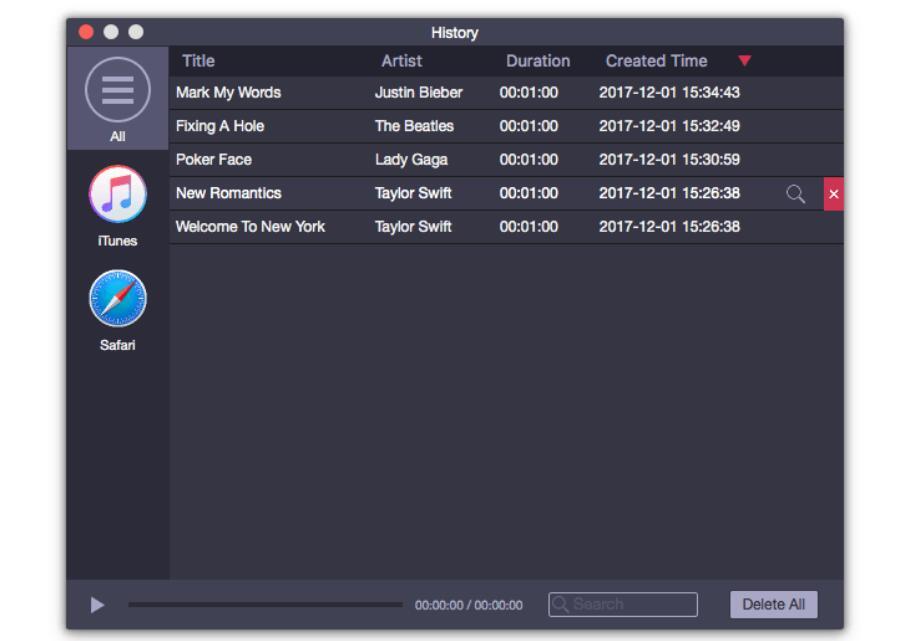This screenshot has height=641, width=901.
Task: Play the selected recording
Action: [97, 605]
